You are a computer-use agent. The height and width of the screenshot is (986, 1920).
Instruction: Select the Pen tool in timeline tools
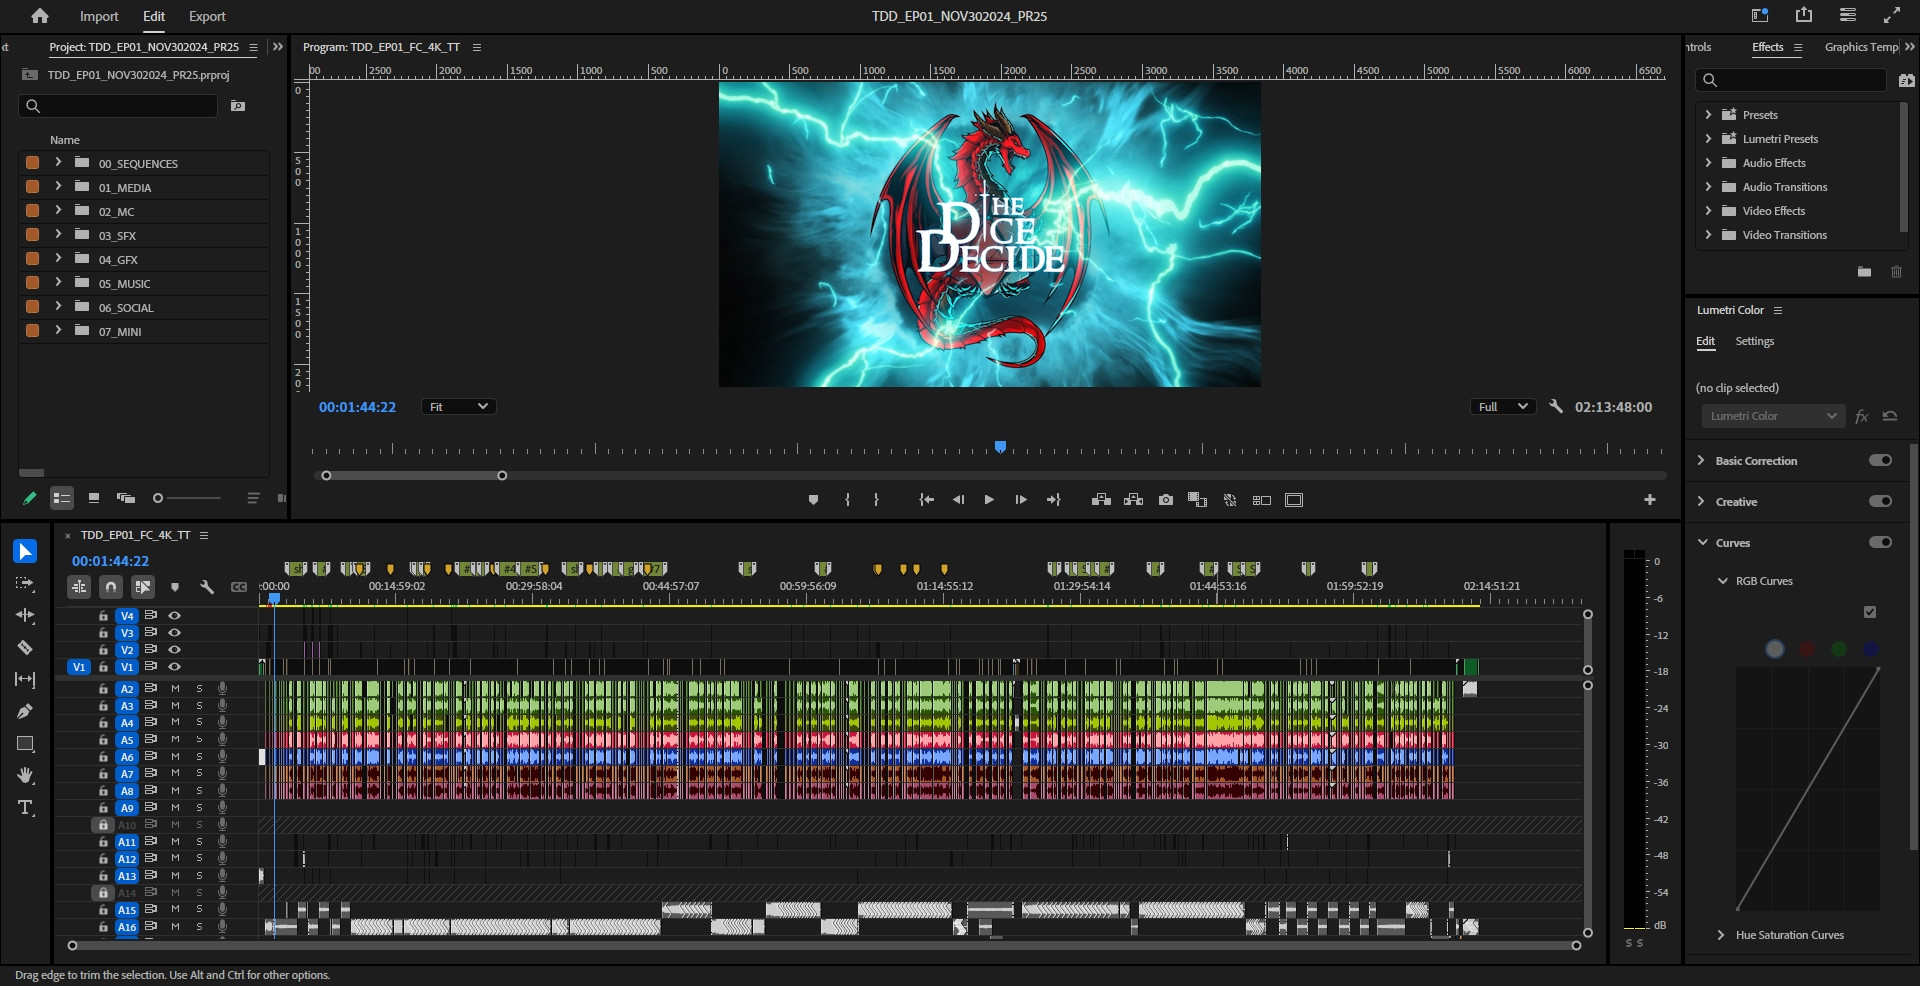(26, 711)
